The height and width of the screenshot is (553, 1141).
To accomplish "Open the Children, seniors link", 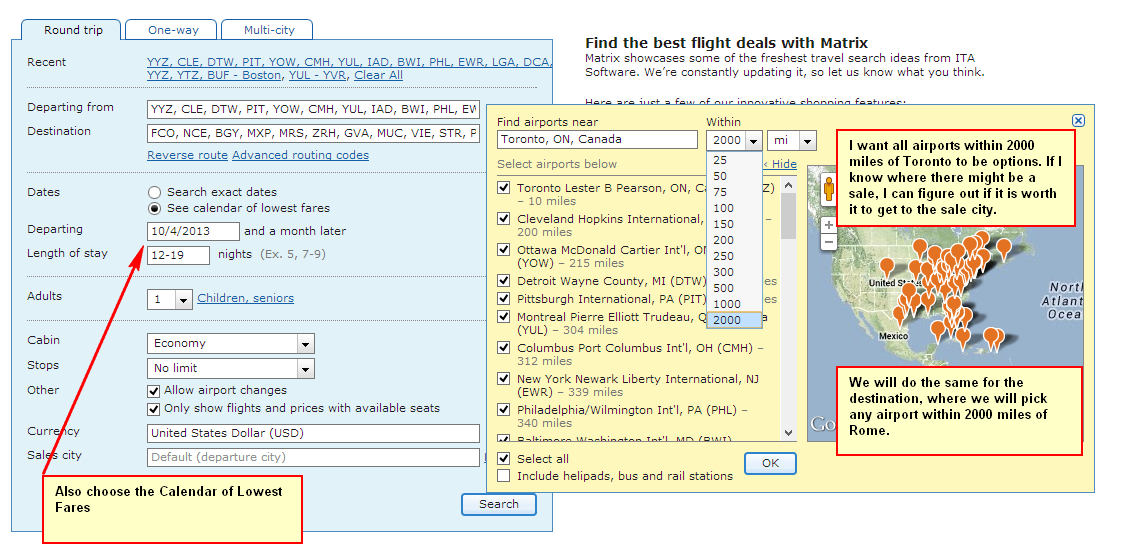I will point(246,298).
